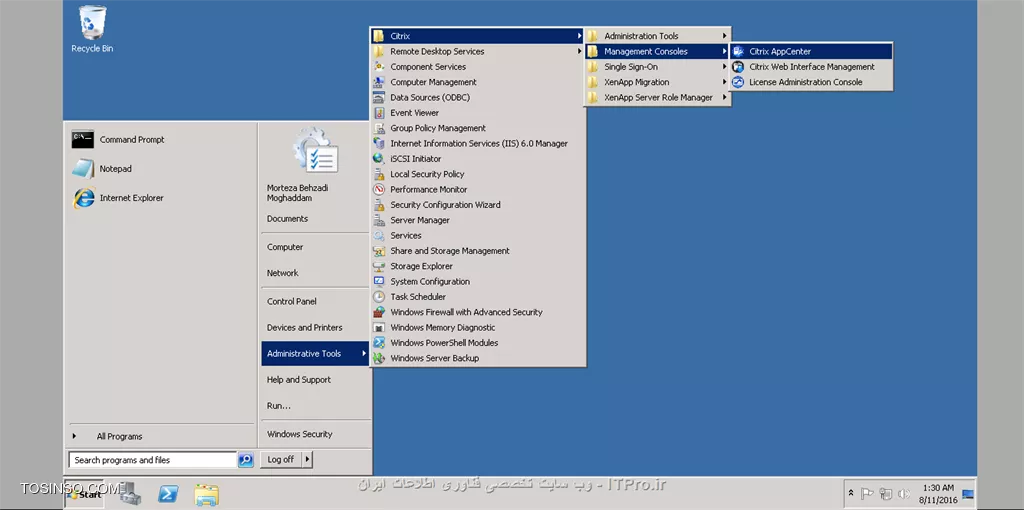Viewport: 1024px width, 510px height.
Task: Open Control Panel link
Action: point(291,302)
